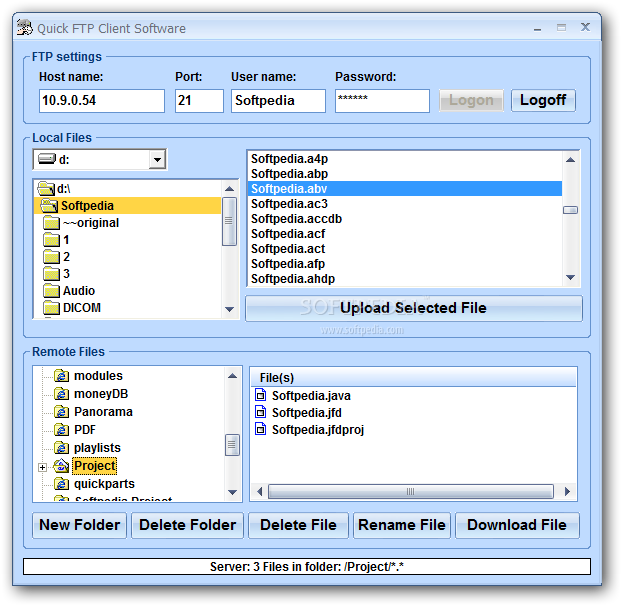
Task: Click the folder icon named 3
Action: pyautogui.click(x=52, y=274)
